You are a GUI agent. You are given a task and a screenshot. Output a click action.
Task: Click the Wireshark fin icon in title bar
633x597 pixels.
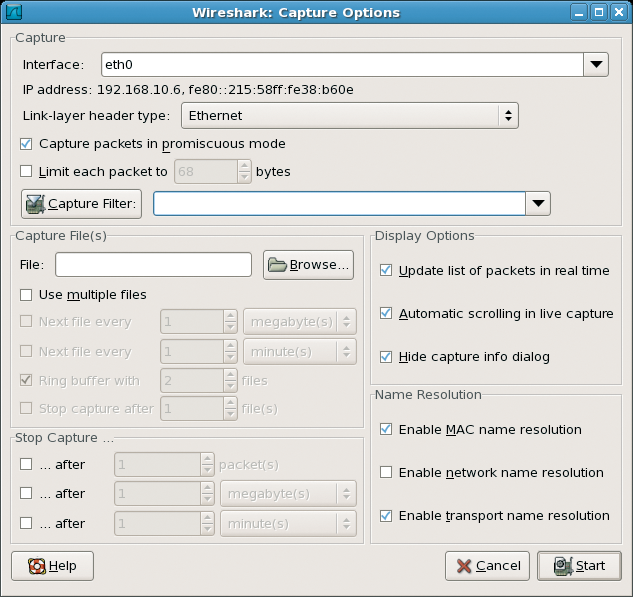(14, 12)
